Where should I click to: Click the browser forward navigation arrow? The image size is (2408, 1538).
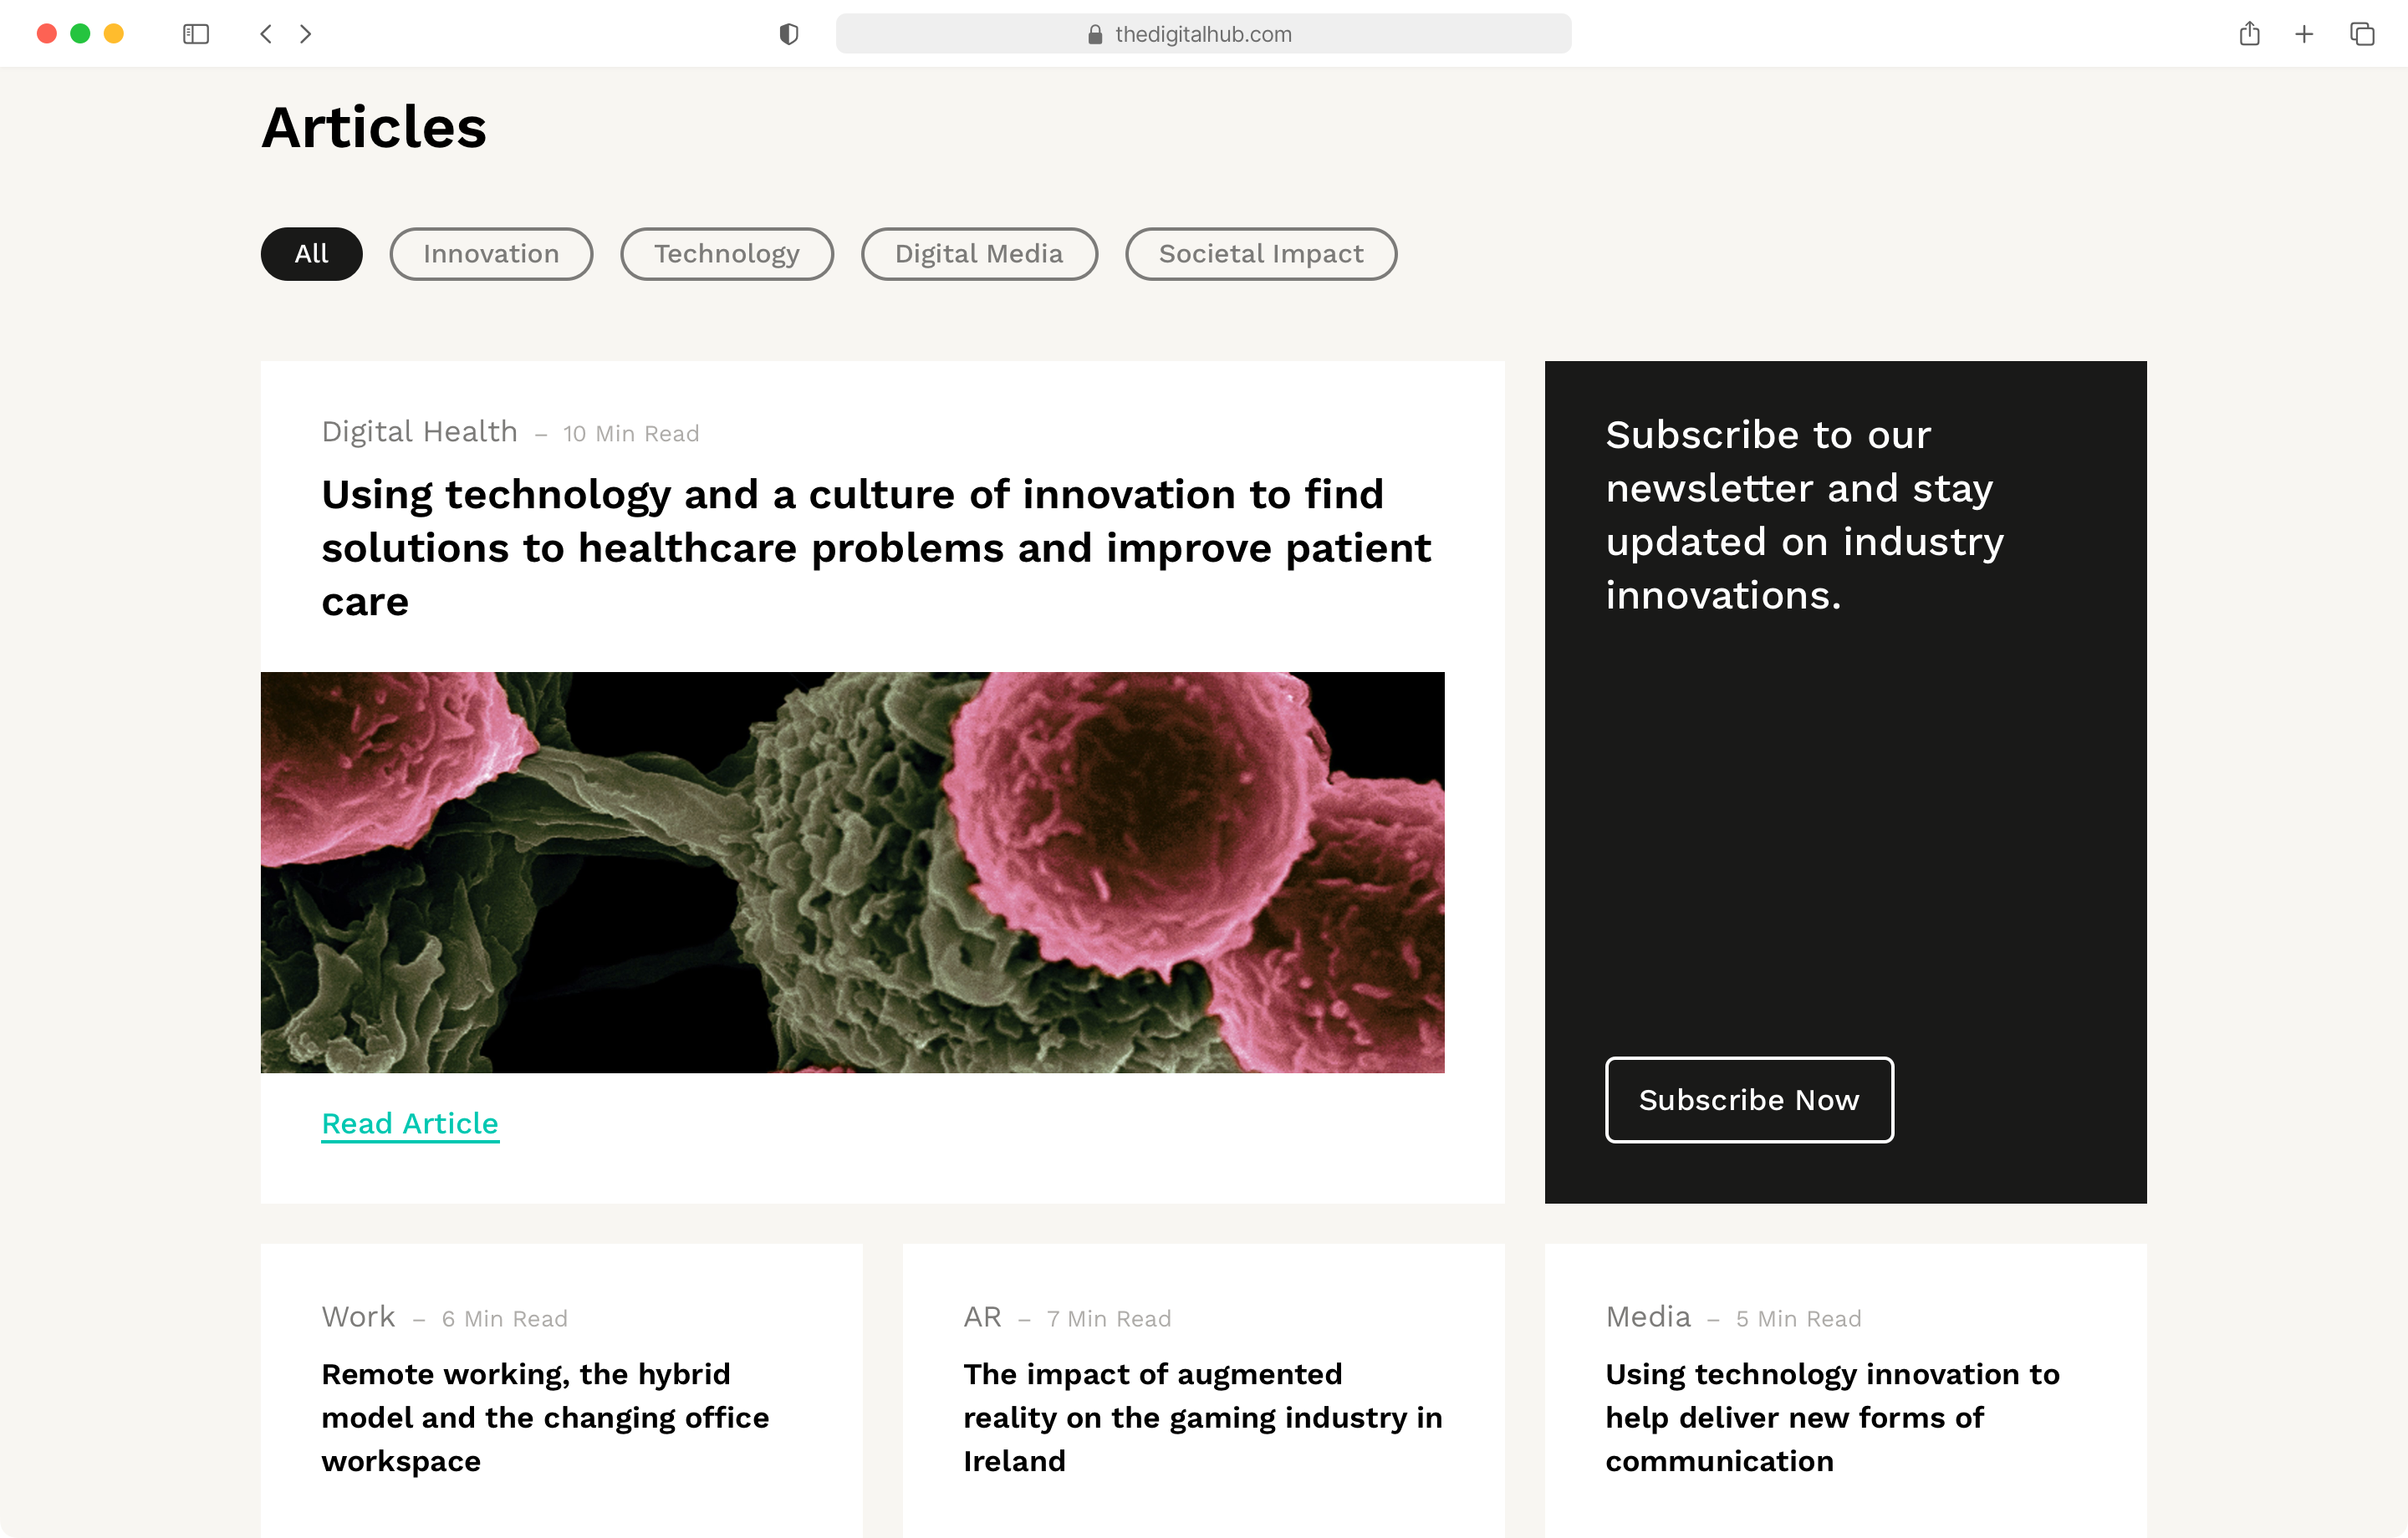tap(307, 33)
